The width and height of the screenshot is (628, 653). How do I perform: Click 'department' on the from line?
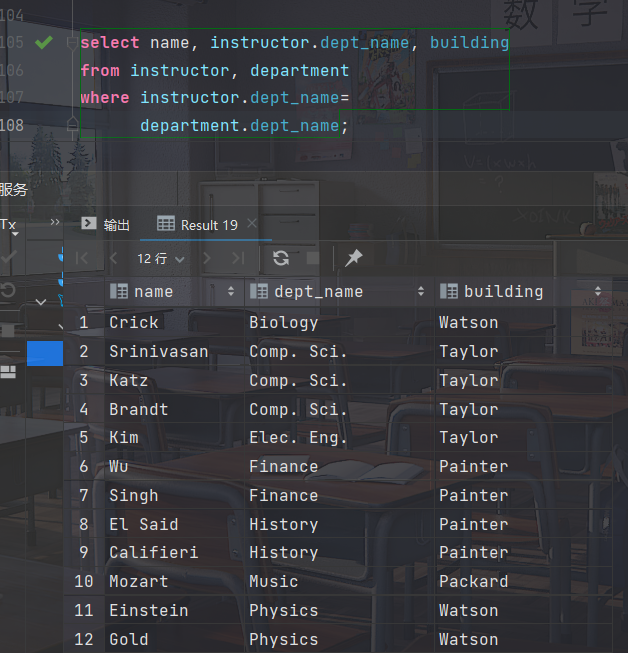[x=299, y=71]
